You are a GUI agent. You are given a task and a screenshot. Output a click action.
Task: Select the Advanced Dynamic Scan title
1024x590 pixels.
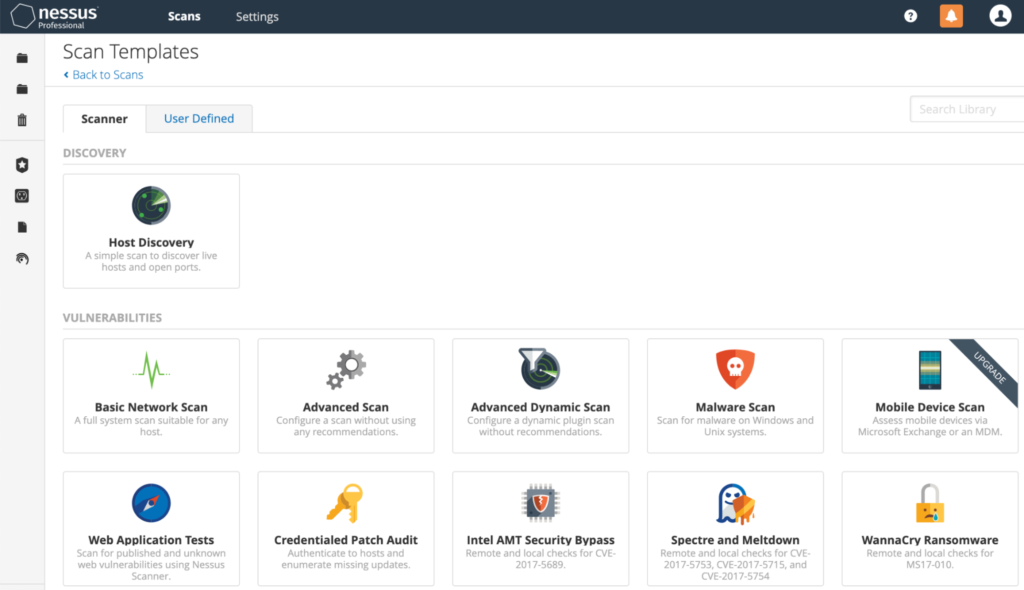(x=540, y=407)
